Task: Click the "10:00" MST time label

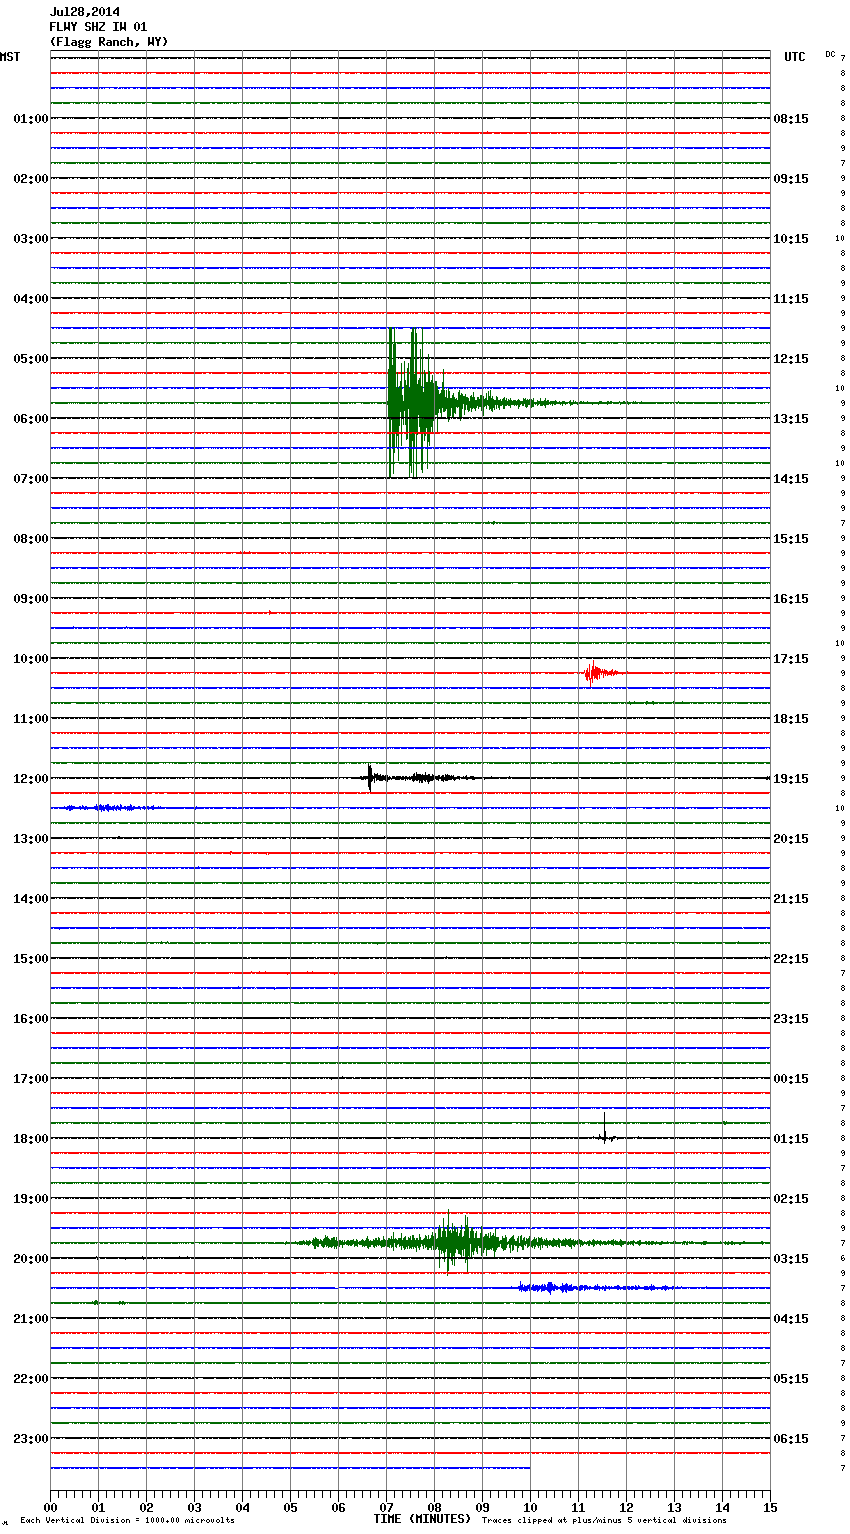Action: 31,659
